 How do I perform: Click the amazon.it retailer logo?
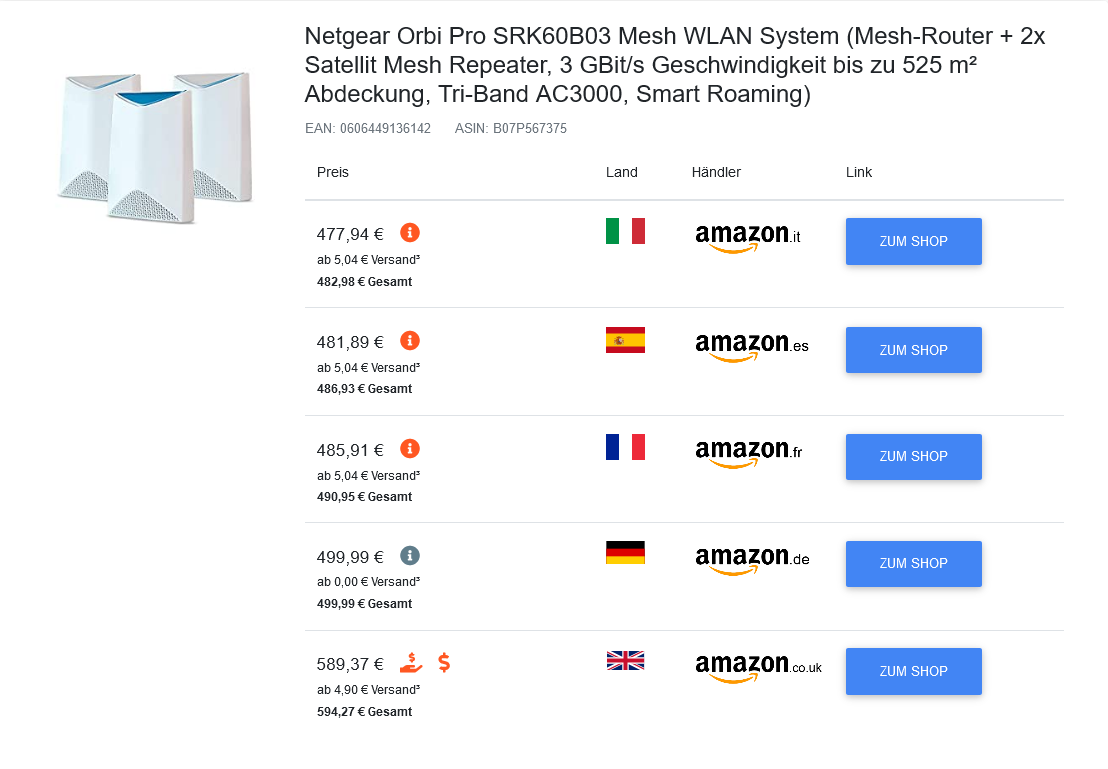tap(748, 238)
